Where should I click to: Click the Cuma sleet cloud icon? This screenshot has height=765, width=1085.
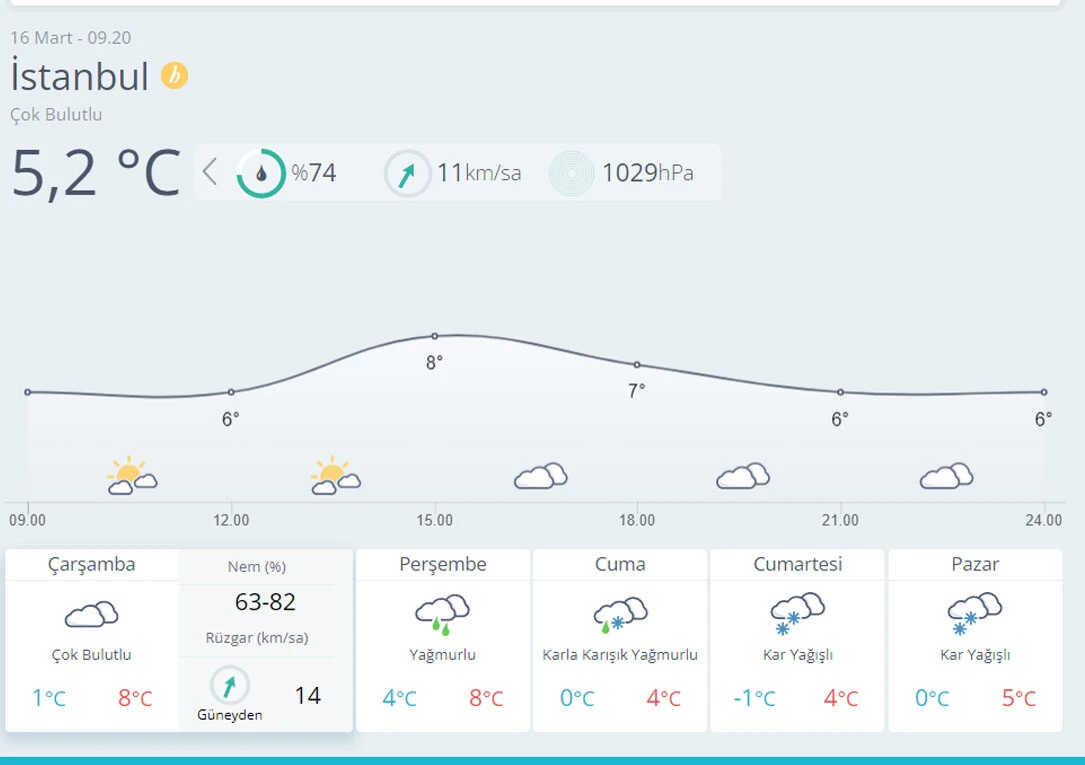620,614
